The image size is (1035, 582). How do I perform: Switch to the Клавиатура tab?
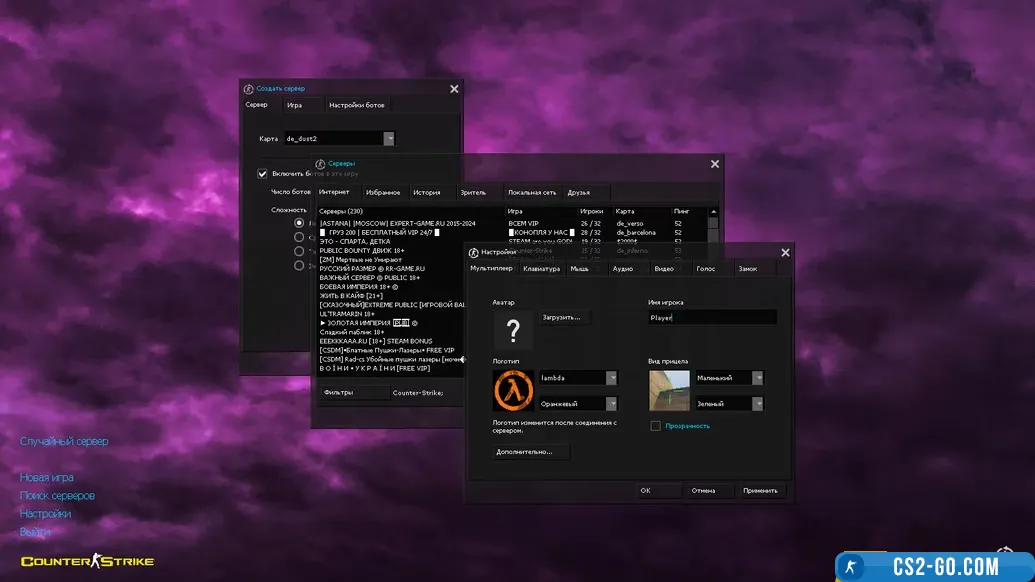pos(541,269)
